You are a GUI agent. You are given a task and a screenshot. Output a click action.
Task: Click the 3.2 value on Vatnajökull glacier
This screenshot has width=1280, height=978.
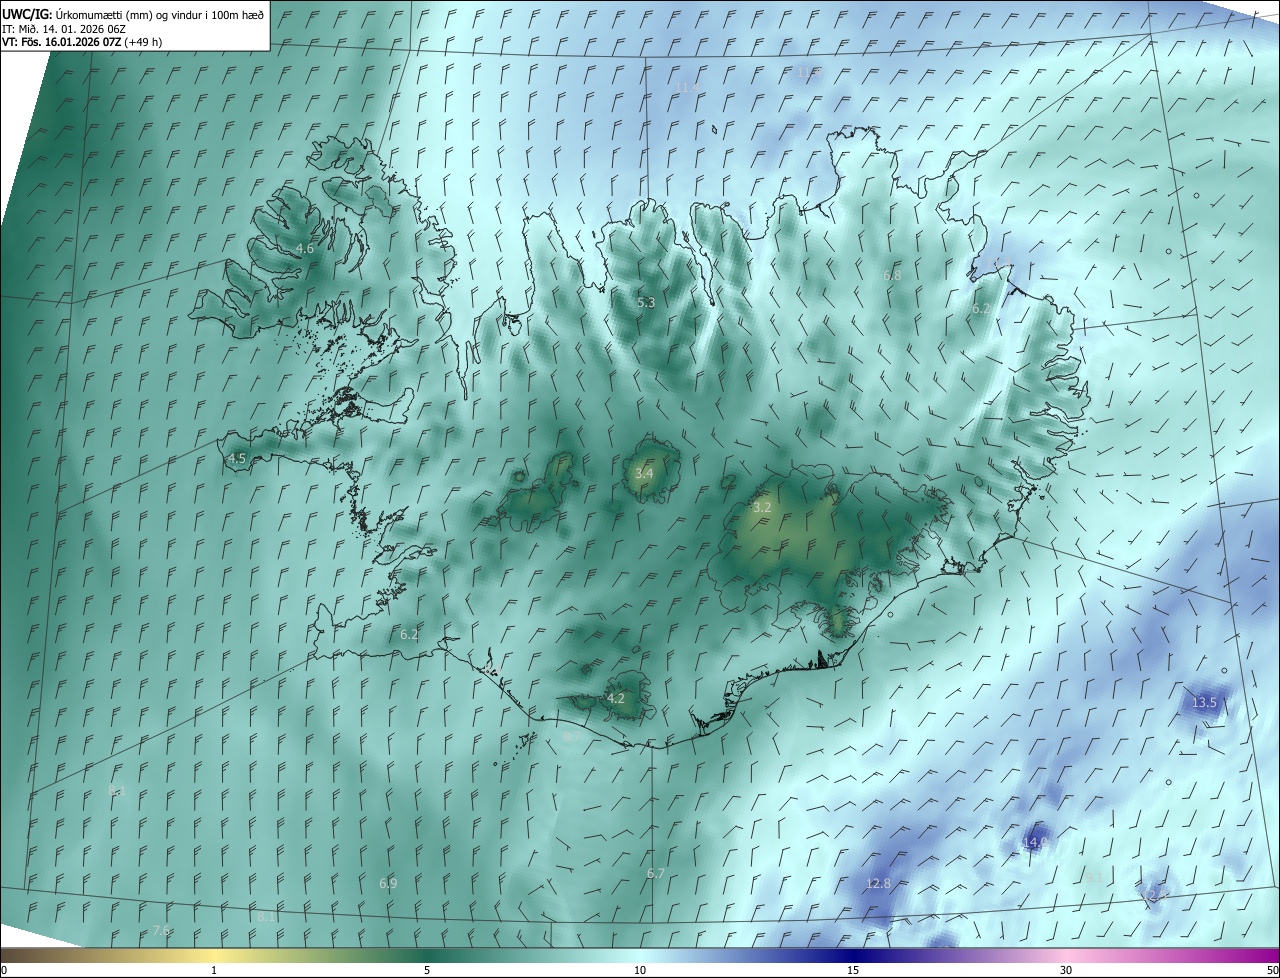(762, 508)
